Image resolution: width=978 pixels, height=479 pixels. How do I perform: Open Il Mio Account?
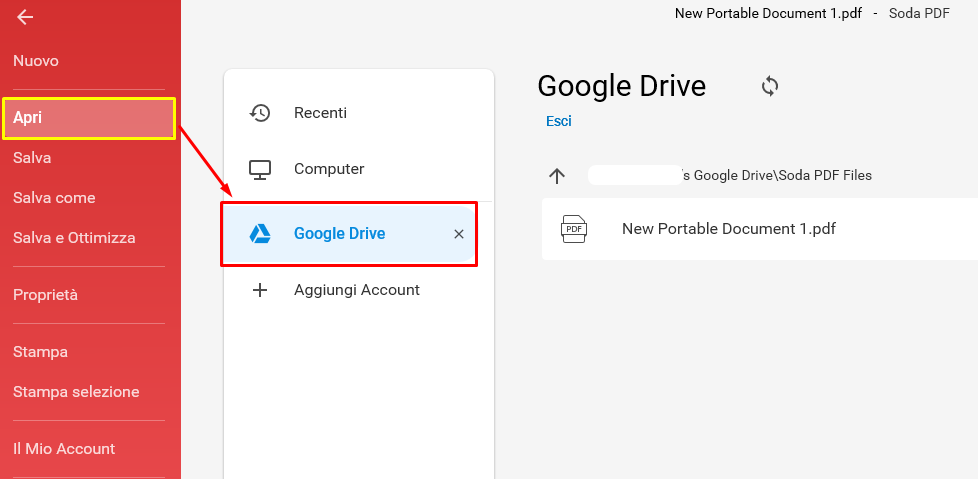64,448
